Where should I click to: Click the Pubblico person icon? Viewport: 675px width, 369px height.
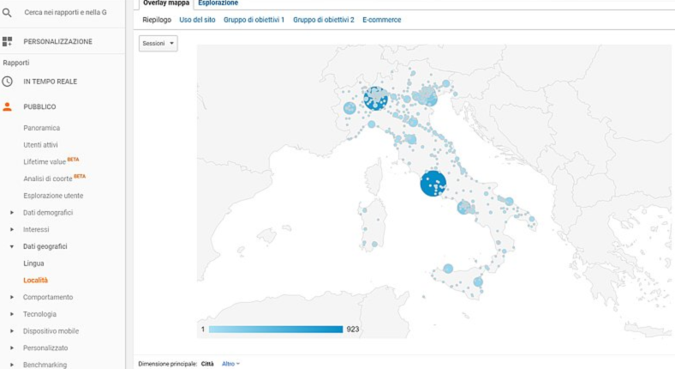coord(7,107)
